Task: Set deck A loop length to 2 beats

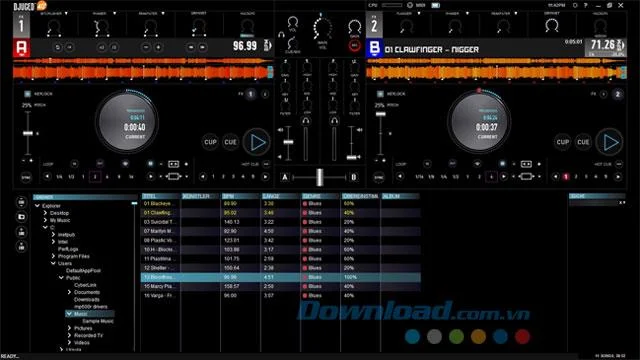Action: pyautogui.click(x=95, y=177)
